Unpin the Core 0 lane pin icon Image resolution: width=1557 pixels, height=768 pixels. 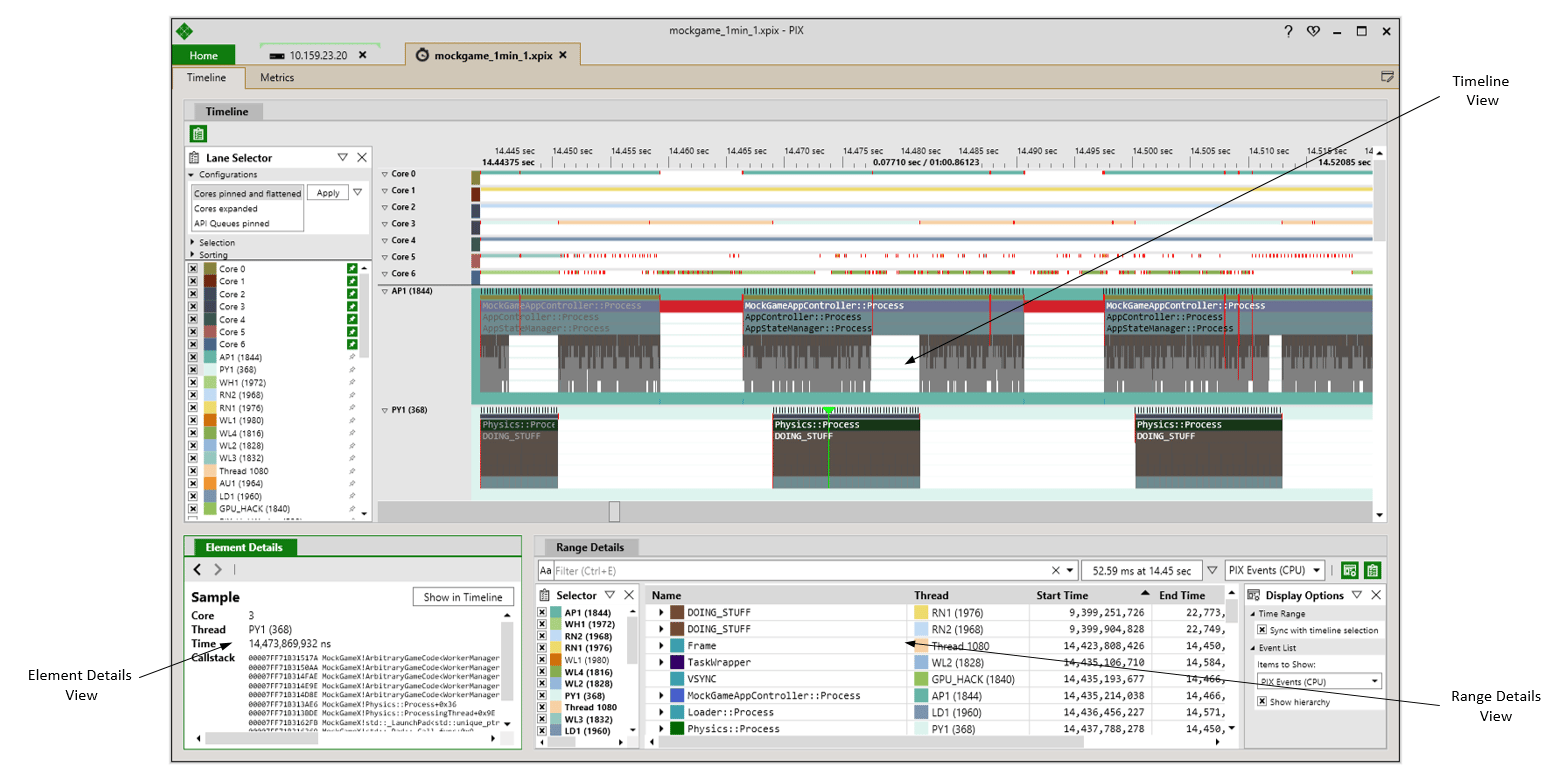pyautogui.click(x=351, y=269)
